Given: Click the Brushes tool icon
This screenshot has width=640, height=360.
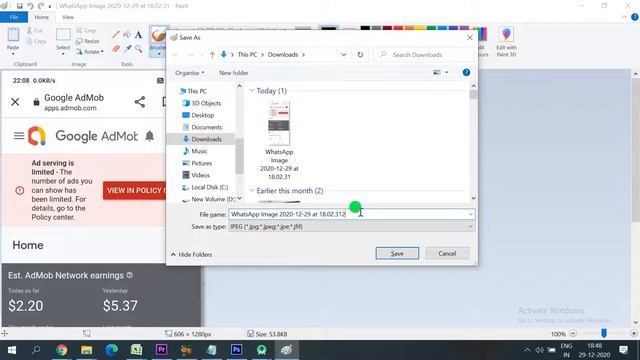Looking at the screenshot, I should tap(158, 36).
